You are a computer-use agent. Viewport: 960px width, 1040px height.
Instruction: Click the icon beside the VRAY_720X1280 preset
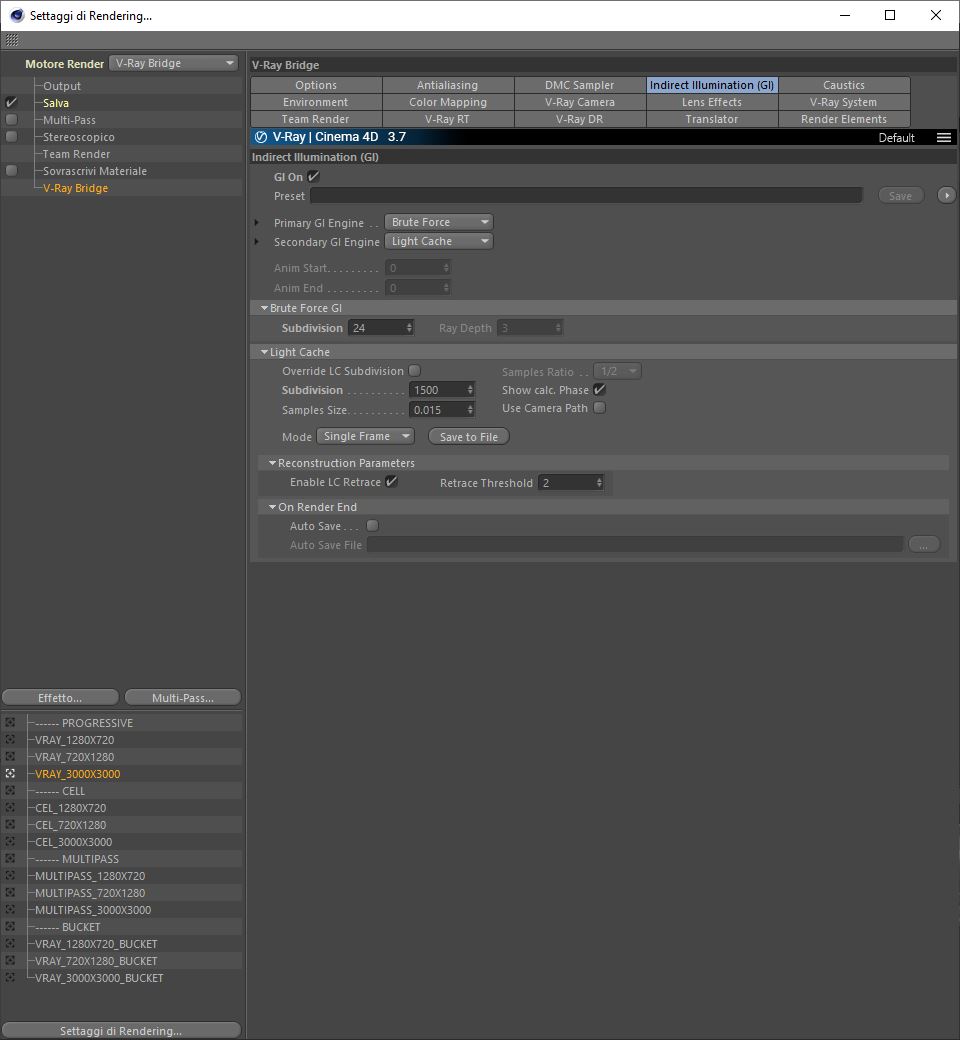(x=10, y=757)
